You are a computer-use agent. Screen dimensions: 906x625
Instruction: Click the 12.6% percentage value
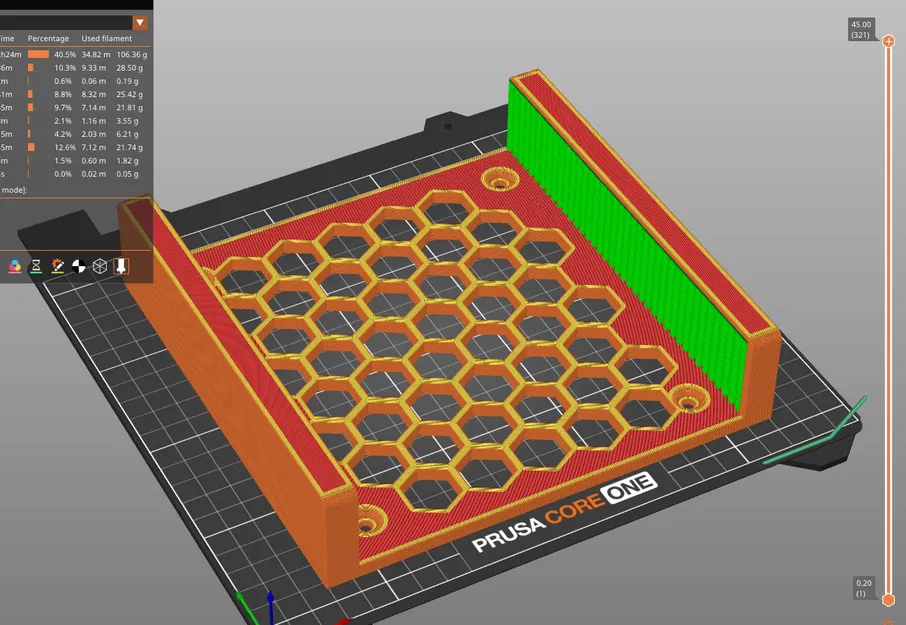(65, 147)
